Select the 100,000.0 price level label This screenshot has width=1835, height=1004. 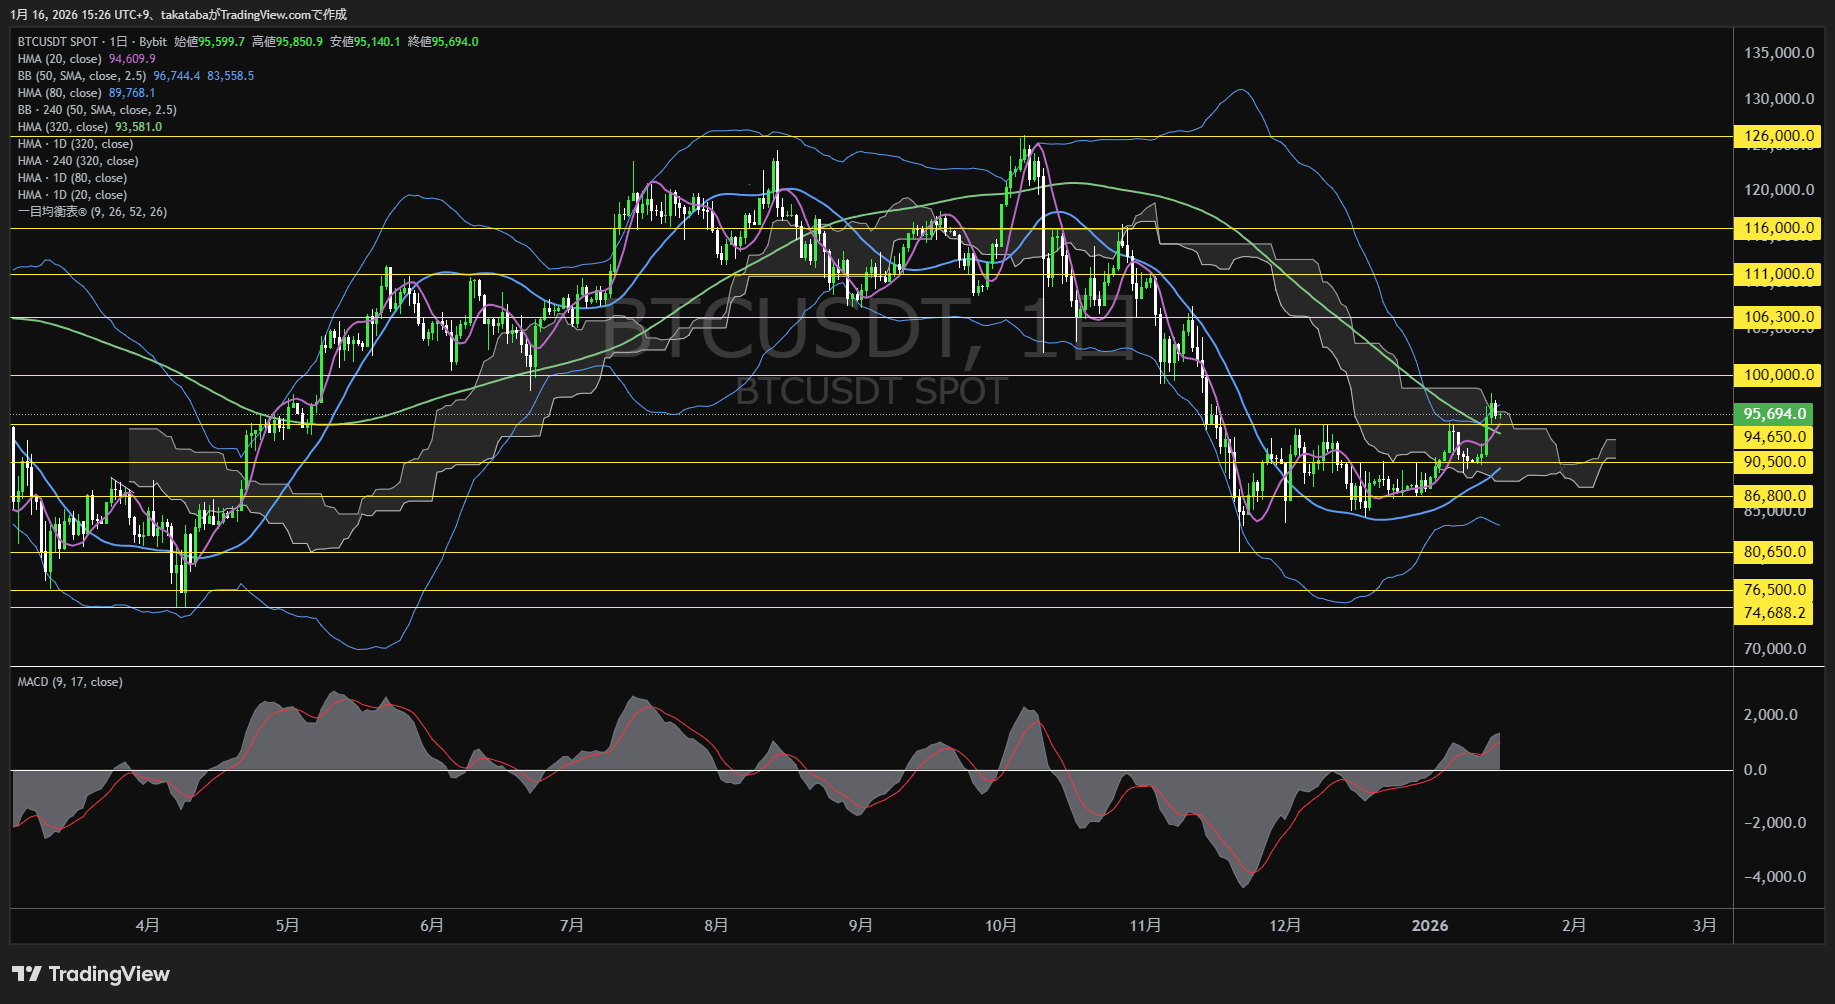point(1778,375)
